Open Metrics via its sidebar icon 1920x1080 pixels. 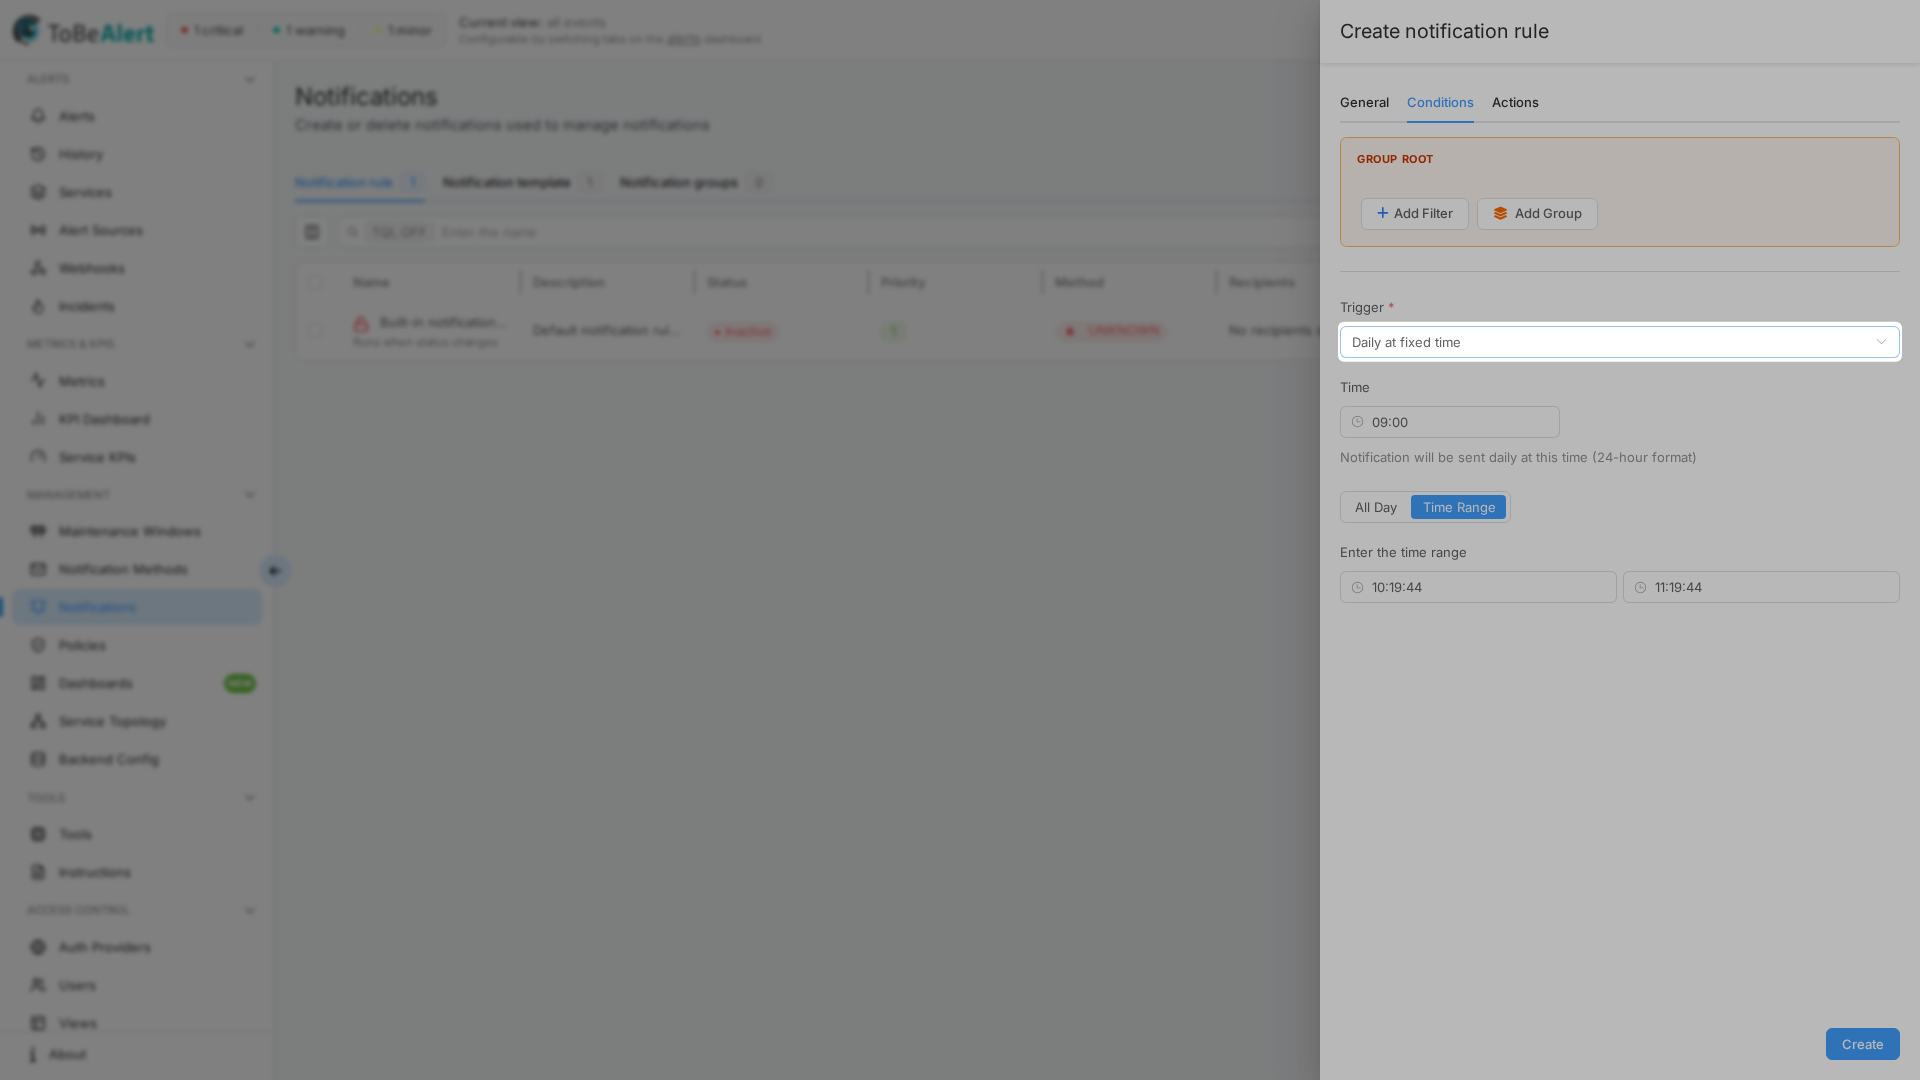38,381
